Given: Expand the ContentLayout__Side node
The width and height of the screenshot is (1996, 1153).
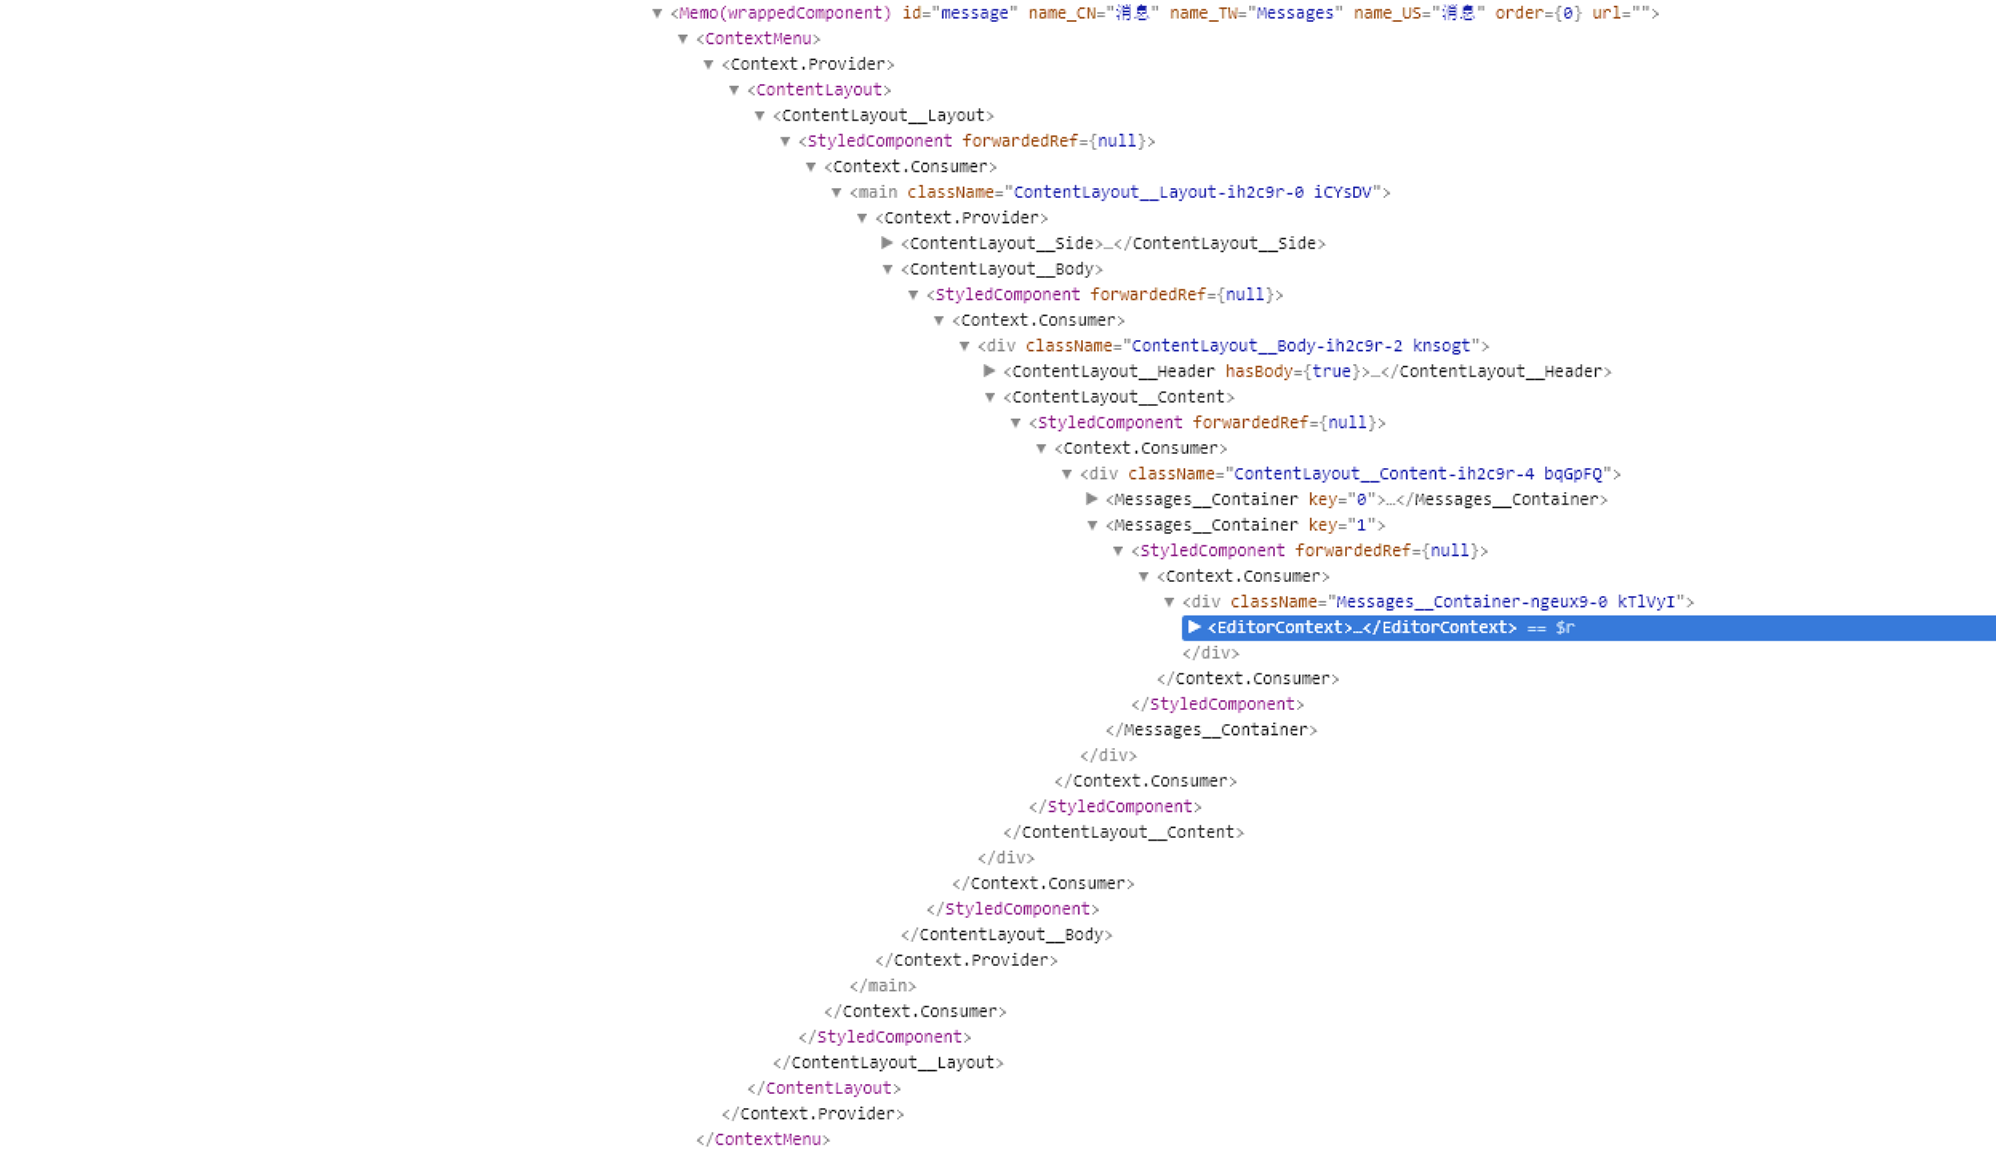Looking at the screenshot, I should click(x=887, y=243).
